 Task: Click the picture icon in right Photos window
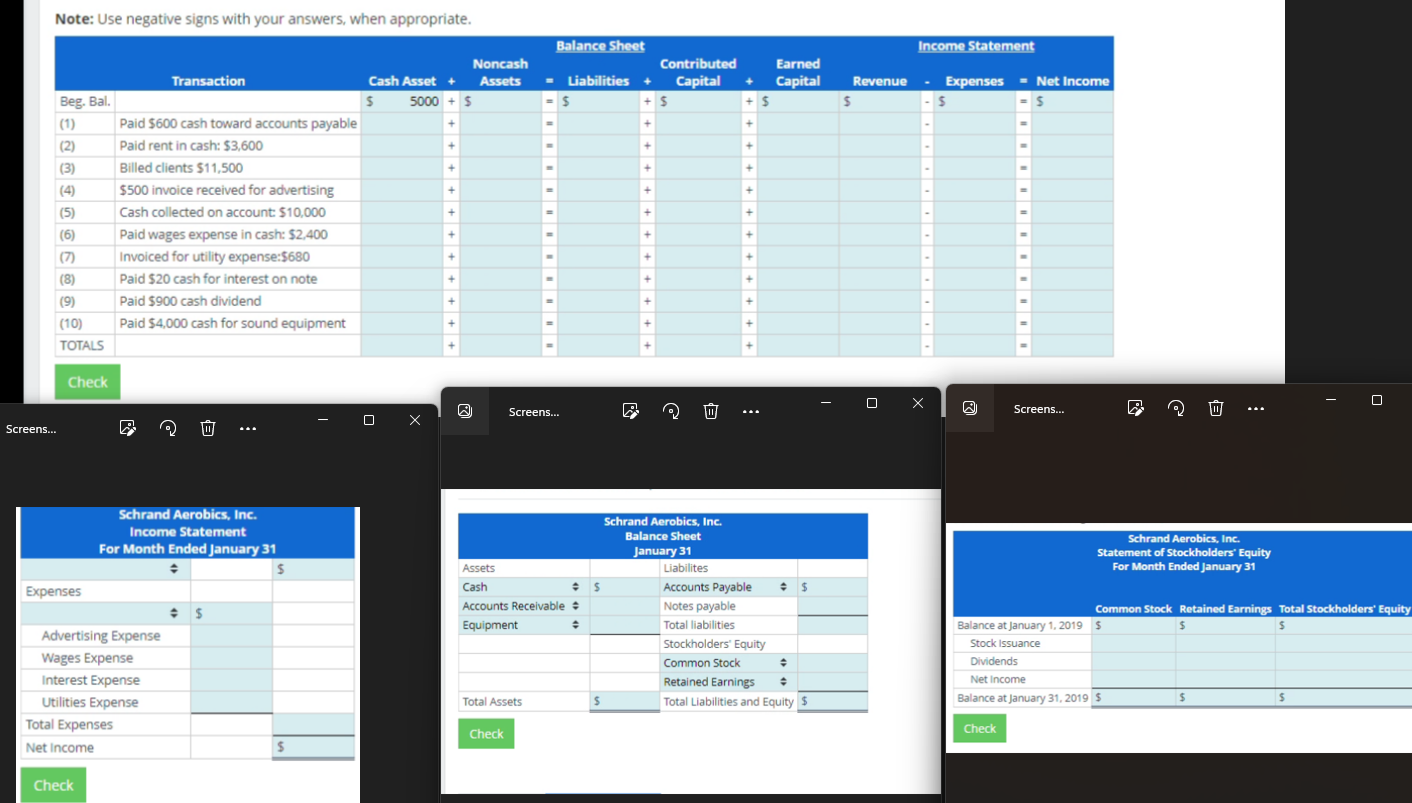pos(970,408)
